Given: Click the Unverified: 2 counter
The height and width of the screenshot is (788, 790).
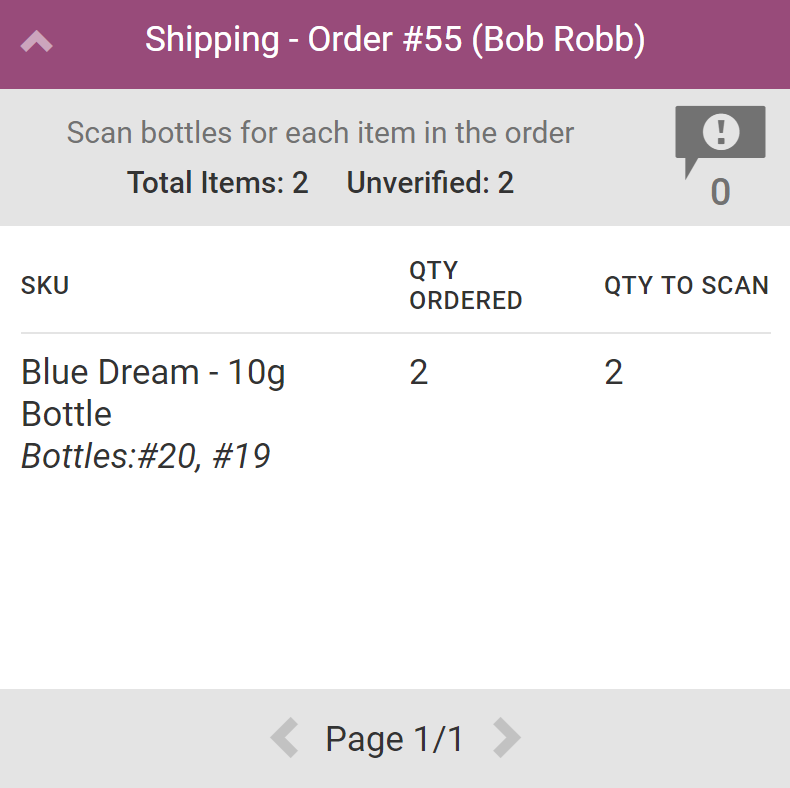Looking at the screenshot, I should tap(430, 182).
